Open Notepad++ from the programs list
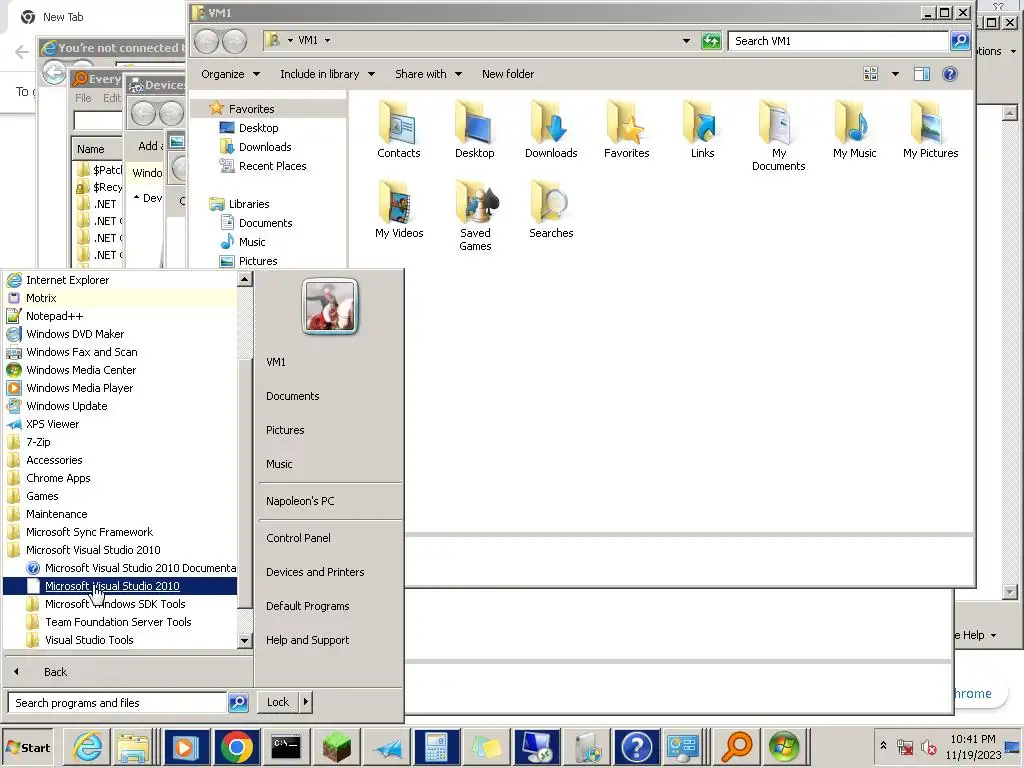The width and height of the screenshot is (1024, 768). pos(55,316)
